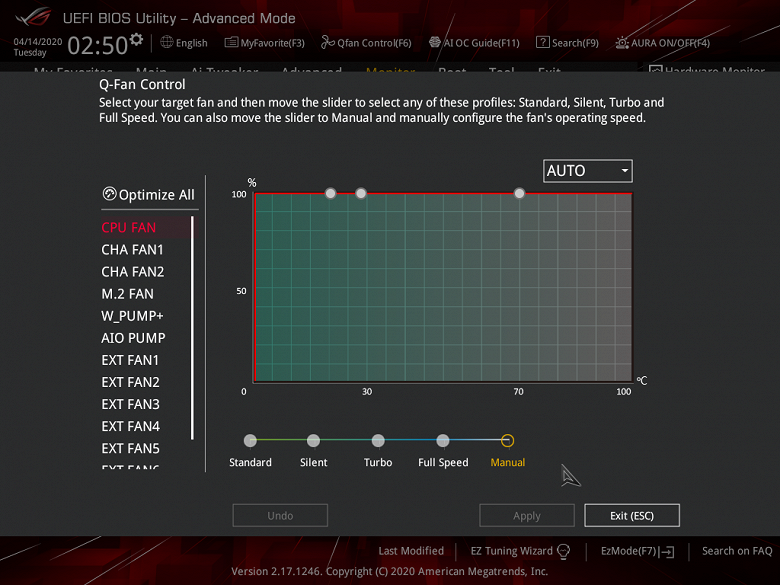Screen dimensions: 780x585
Task: Open Search on FAQ
Action: [x=737, y=551]
